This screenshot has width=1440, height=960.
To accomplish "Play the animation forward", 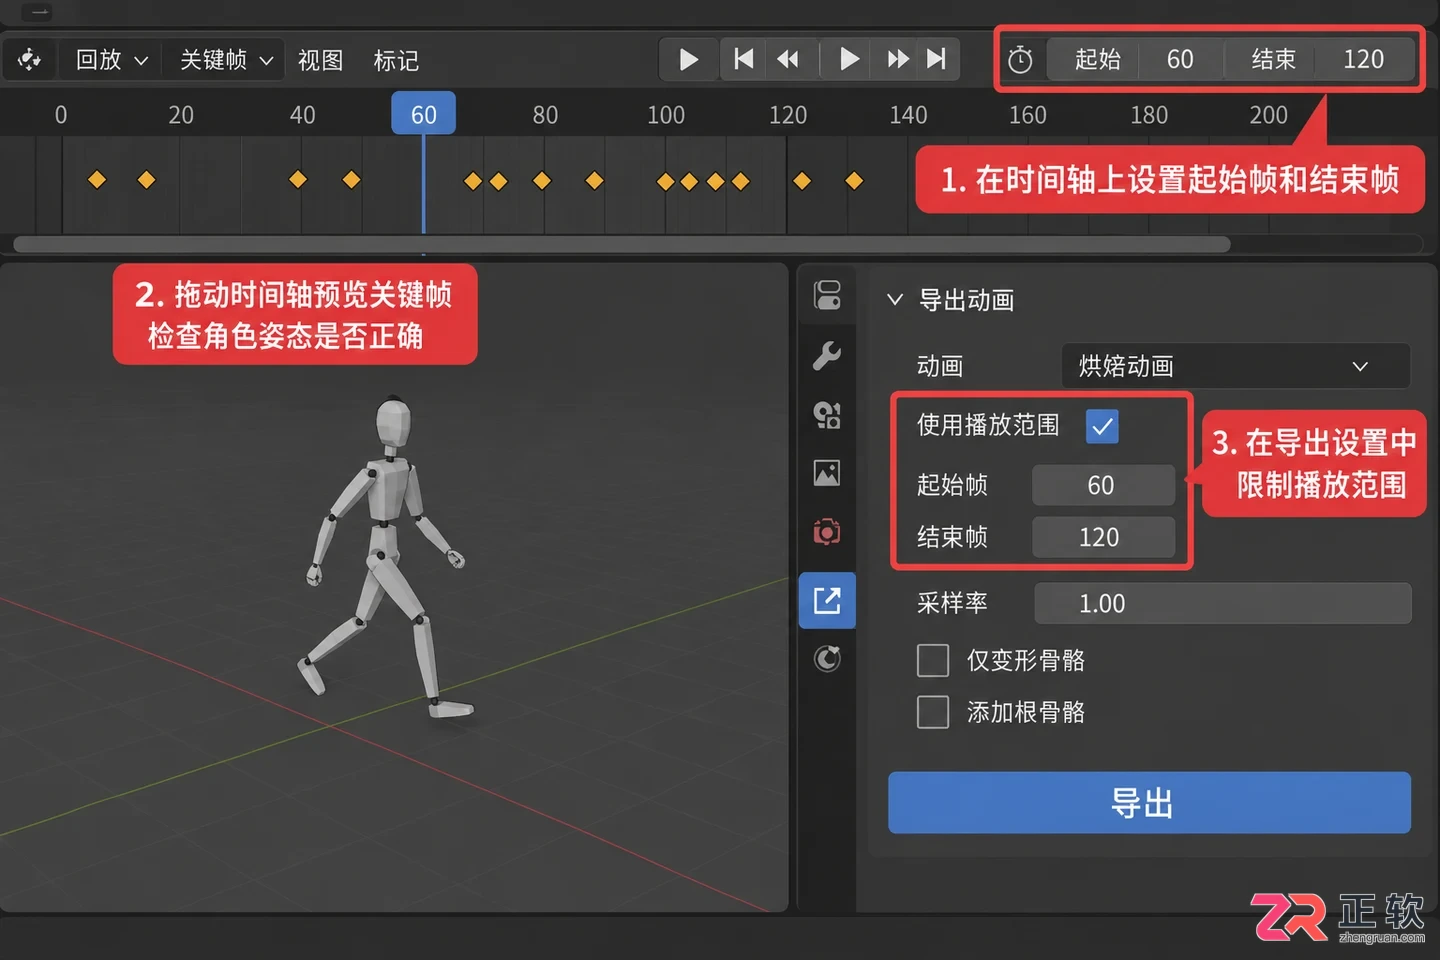I will [x=849, y=59].
